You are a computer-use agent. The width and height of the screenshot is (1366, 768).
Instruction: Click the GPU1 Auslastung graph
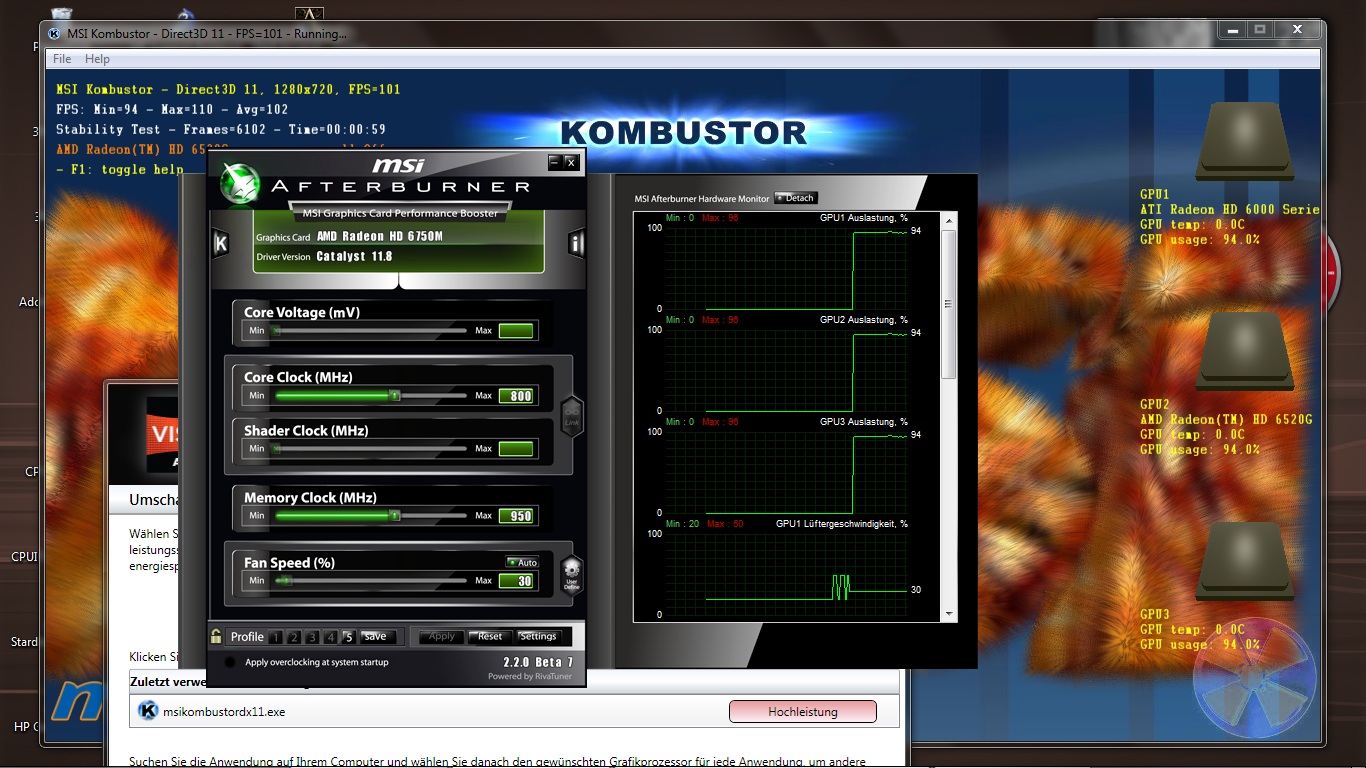[785, 267]
